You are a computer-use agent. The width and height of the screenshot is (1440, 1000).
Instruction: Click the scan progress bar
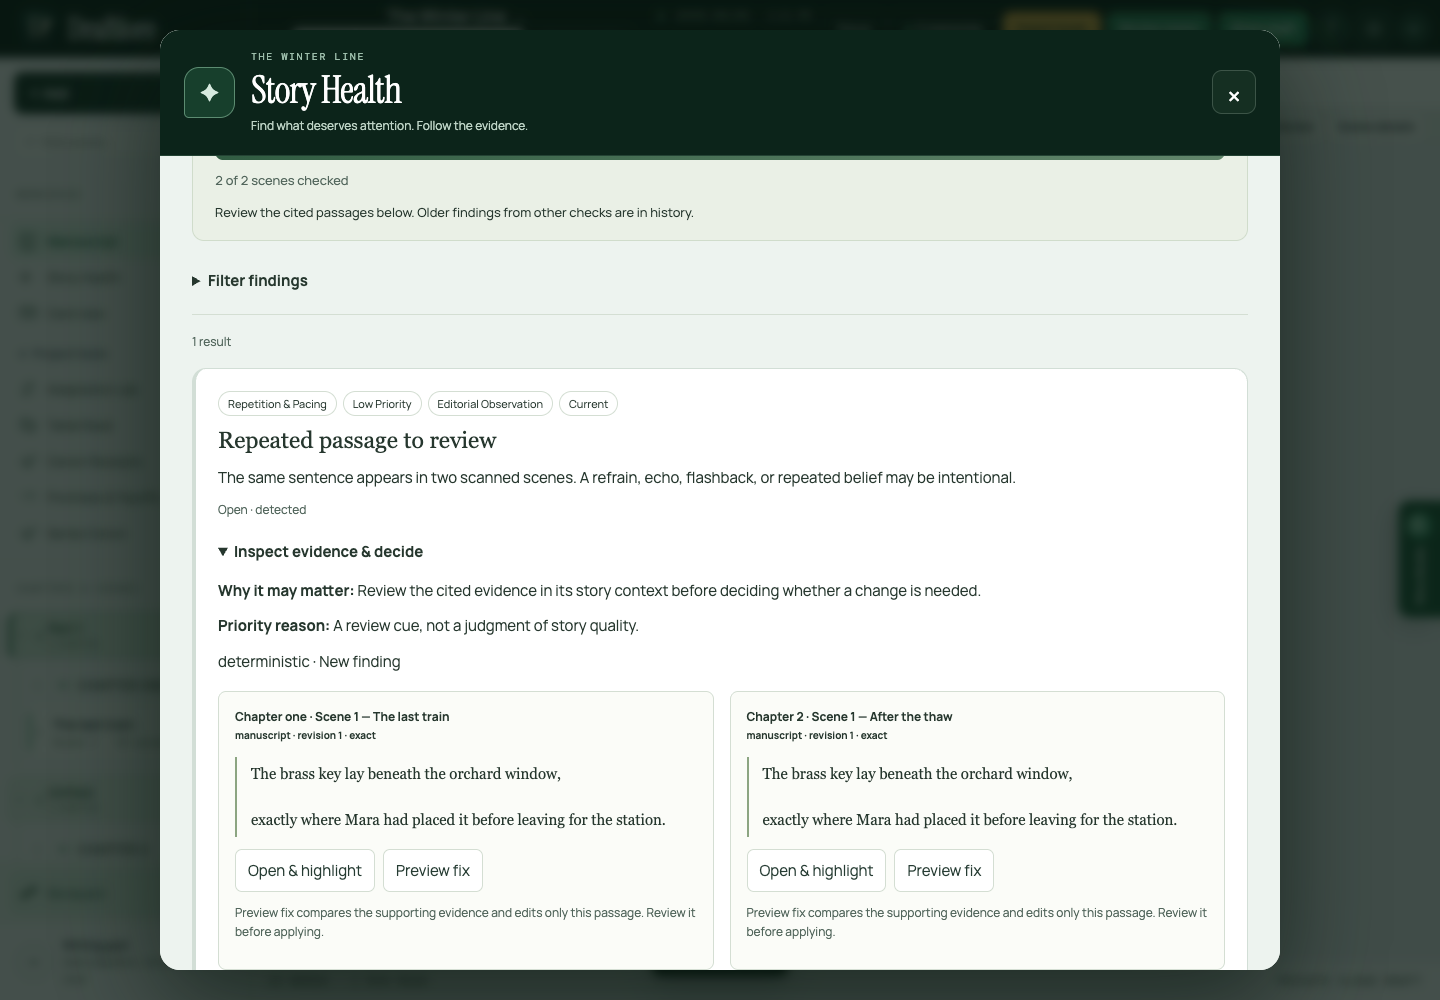coord(720,157)
